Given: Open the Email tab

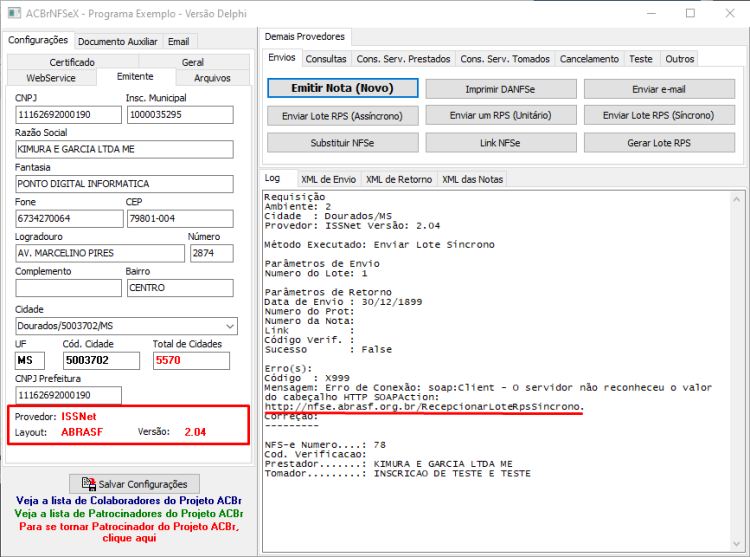Looking at the screenshot, I should tap(178, 42).
